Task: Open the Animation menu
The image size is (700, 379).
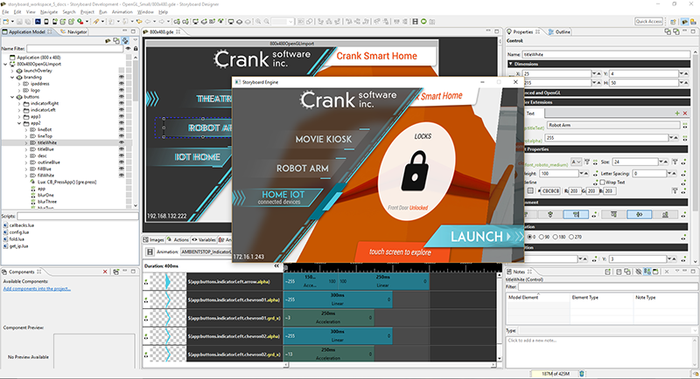Action: (122, 12)
